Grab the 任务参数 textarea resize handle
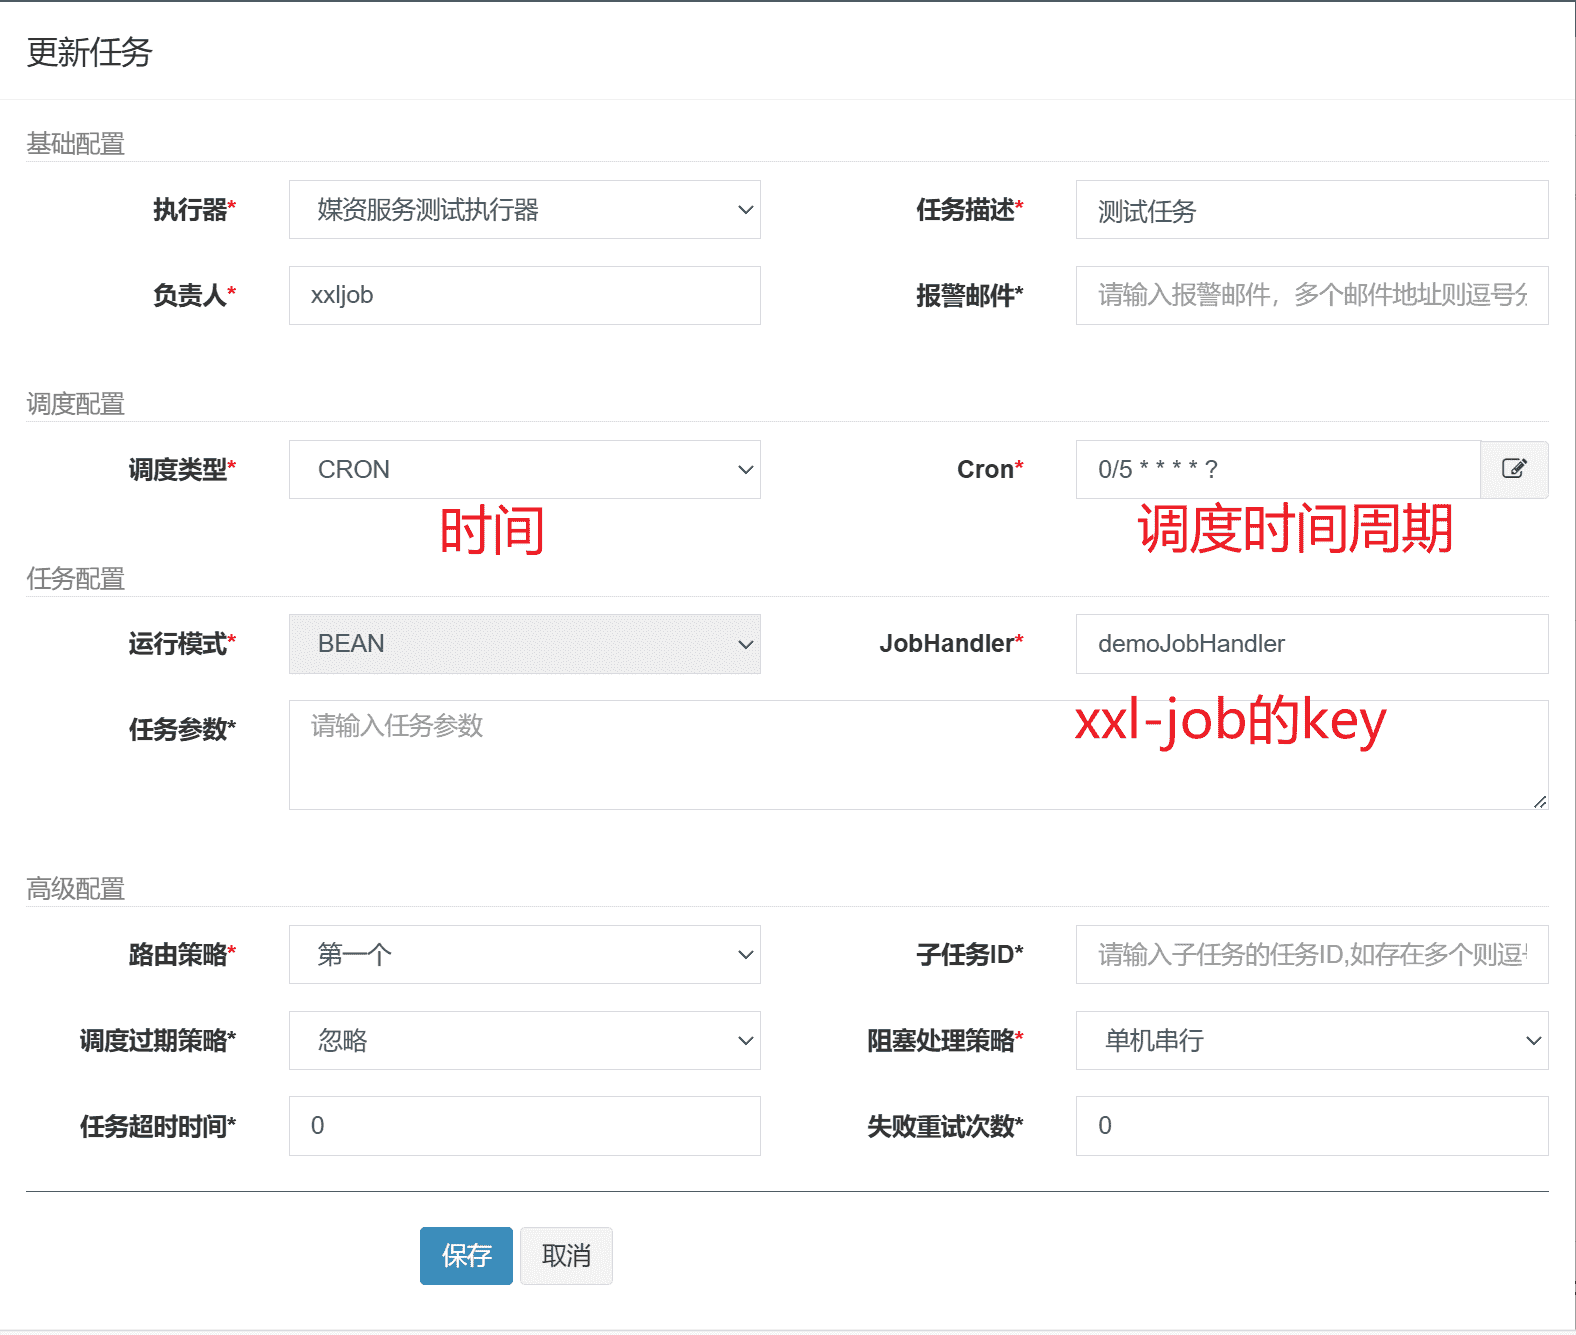This screenshot has height=1335, width=1576. 1540,802
